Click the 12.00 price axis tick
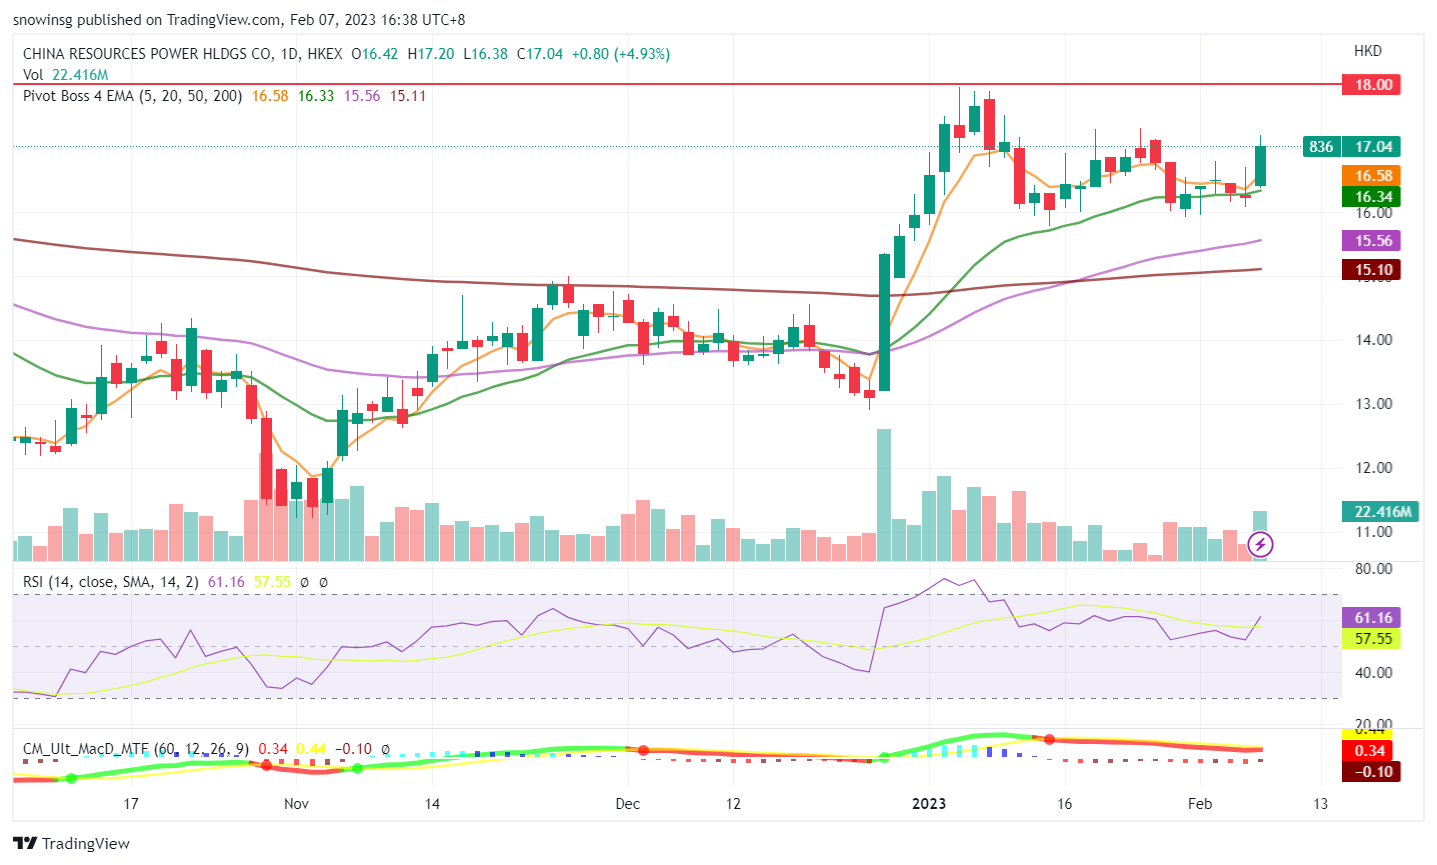This screenshot has height=865, width=1437. [1374, 468]
